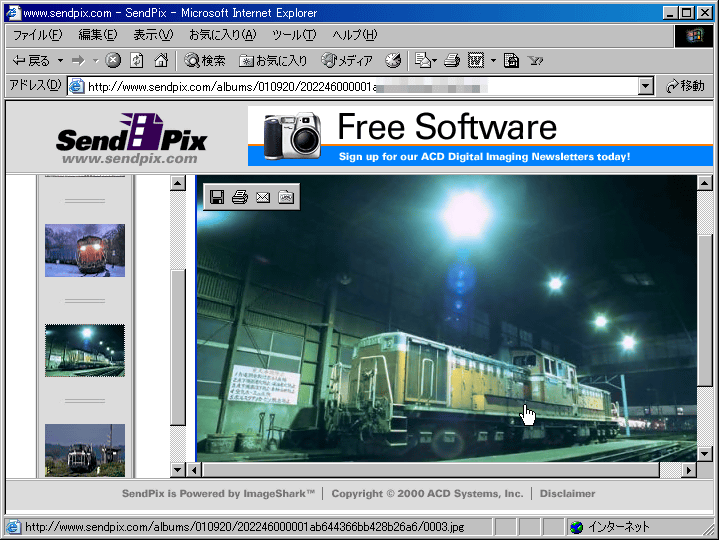Open the 検索 search pane
The height and width of the screenshot is (540, 719).
click(x=205, y=61)
